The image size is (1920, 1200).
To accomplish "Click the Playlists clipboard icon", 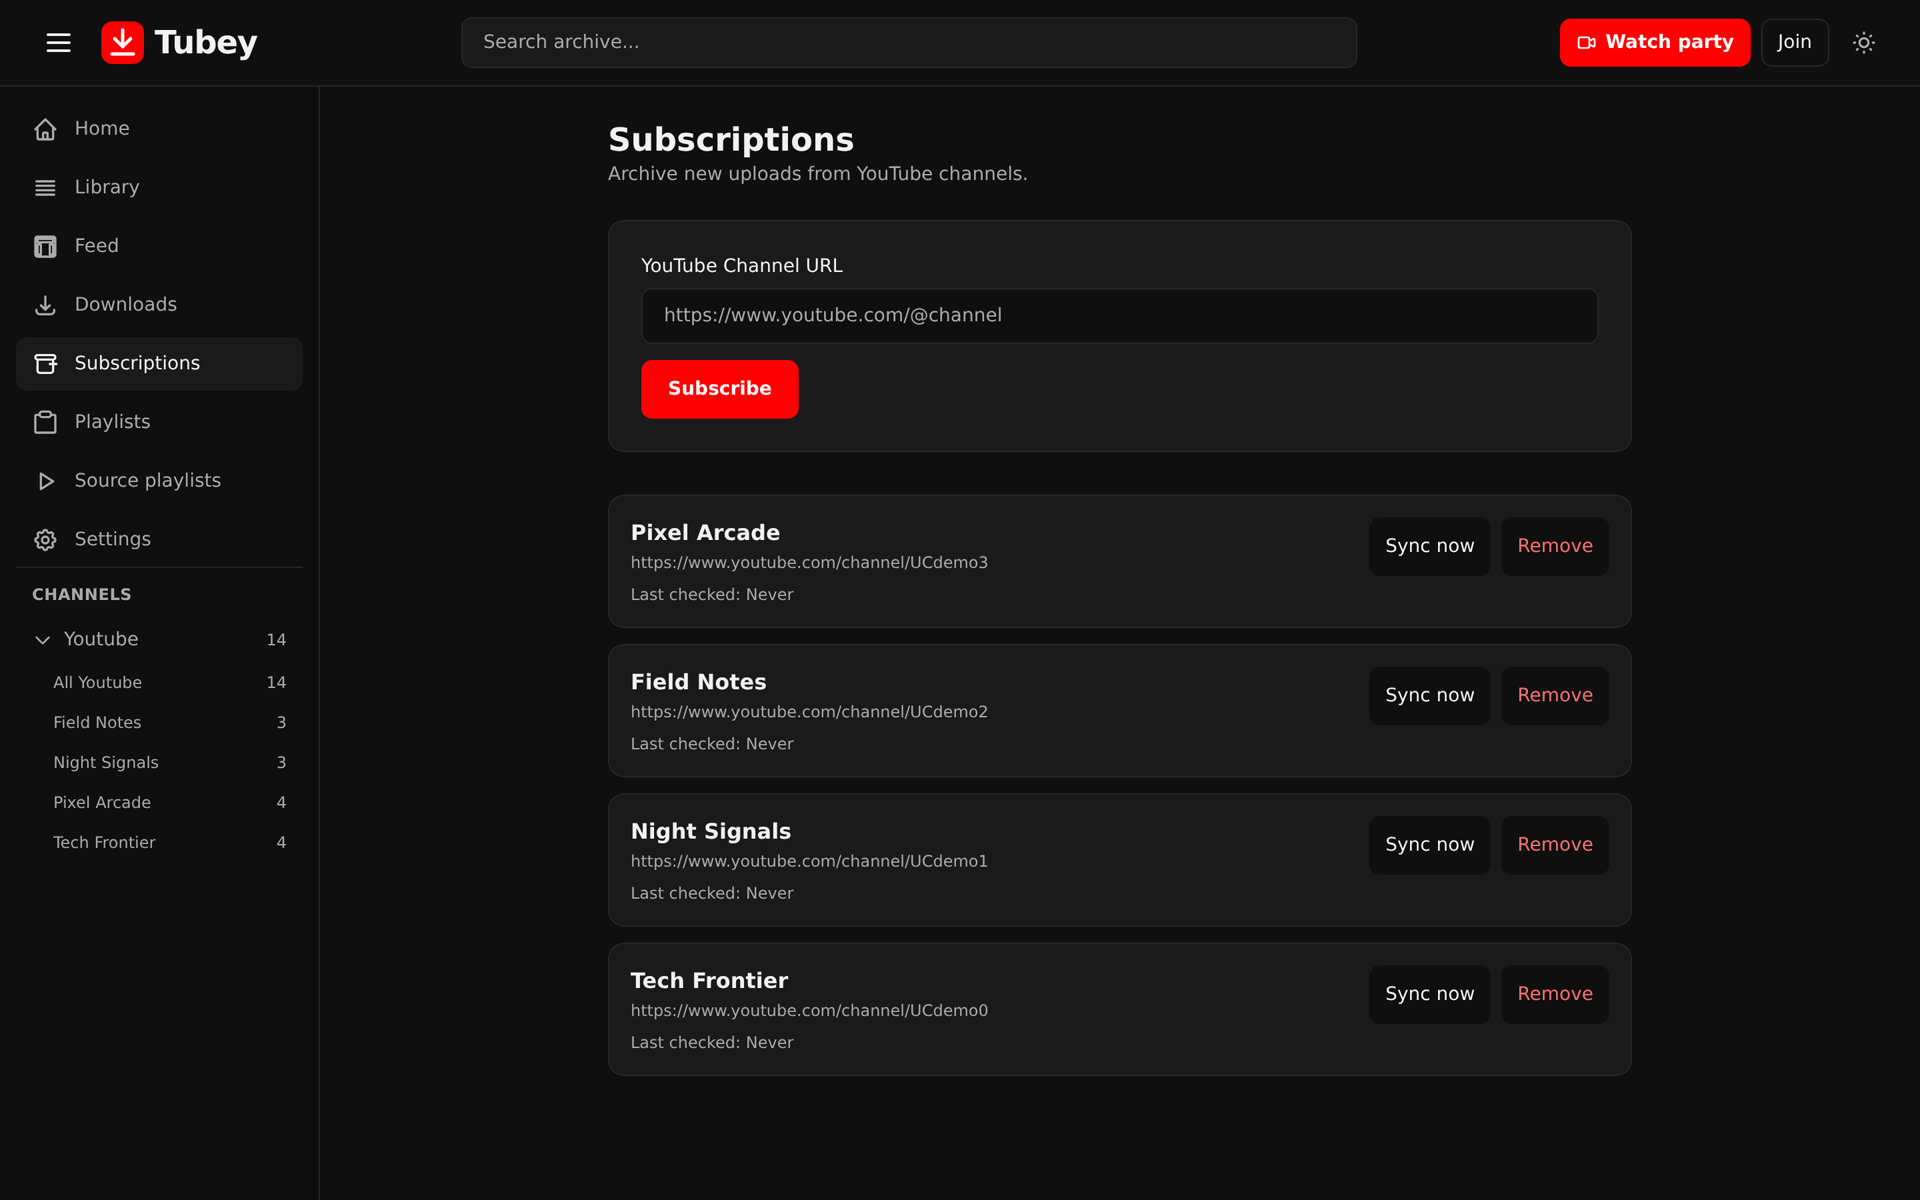I will 45,422.
